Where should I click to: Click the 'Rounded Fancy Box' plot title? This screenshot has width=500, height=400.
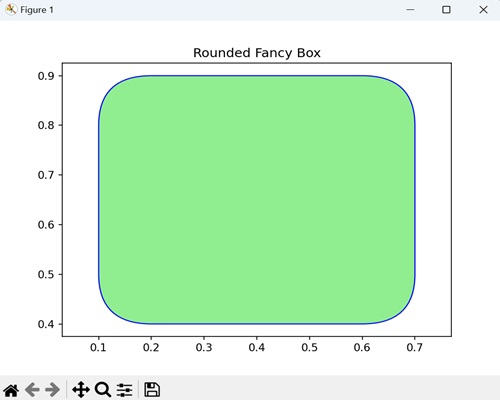[x=257, y=53]
